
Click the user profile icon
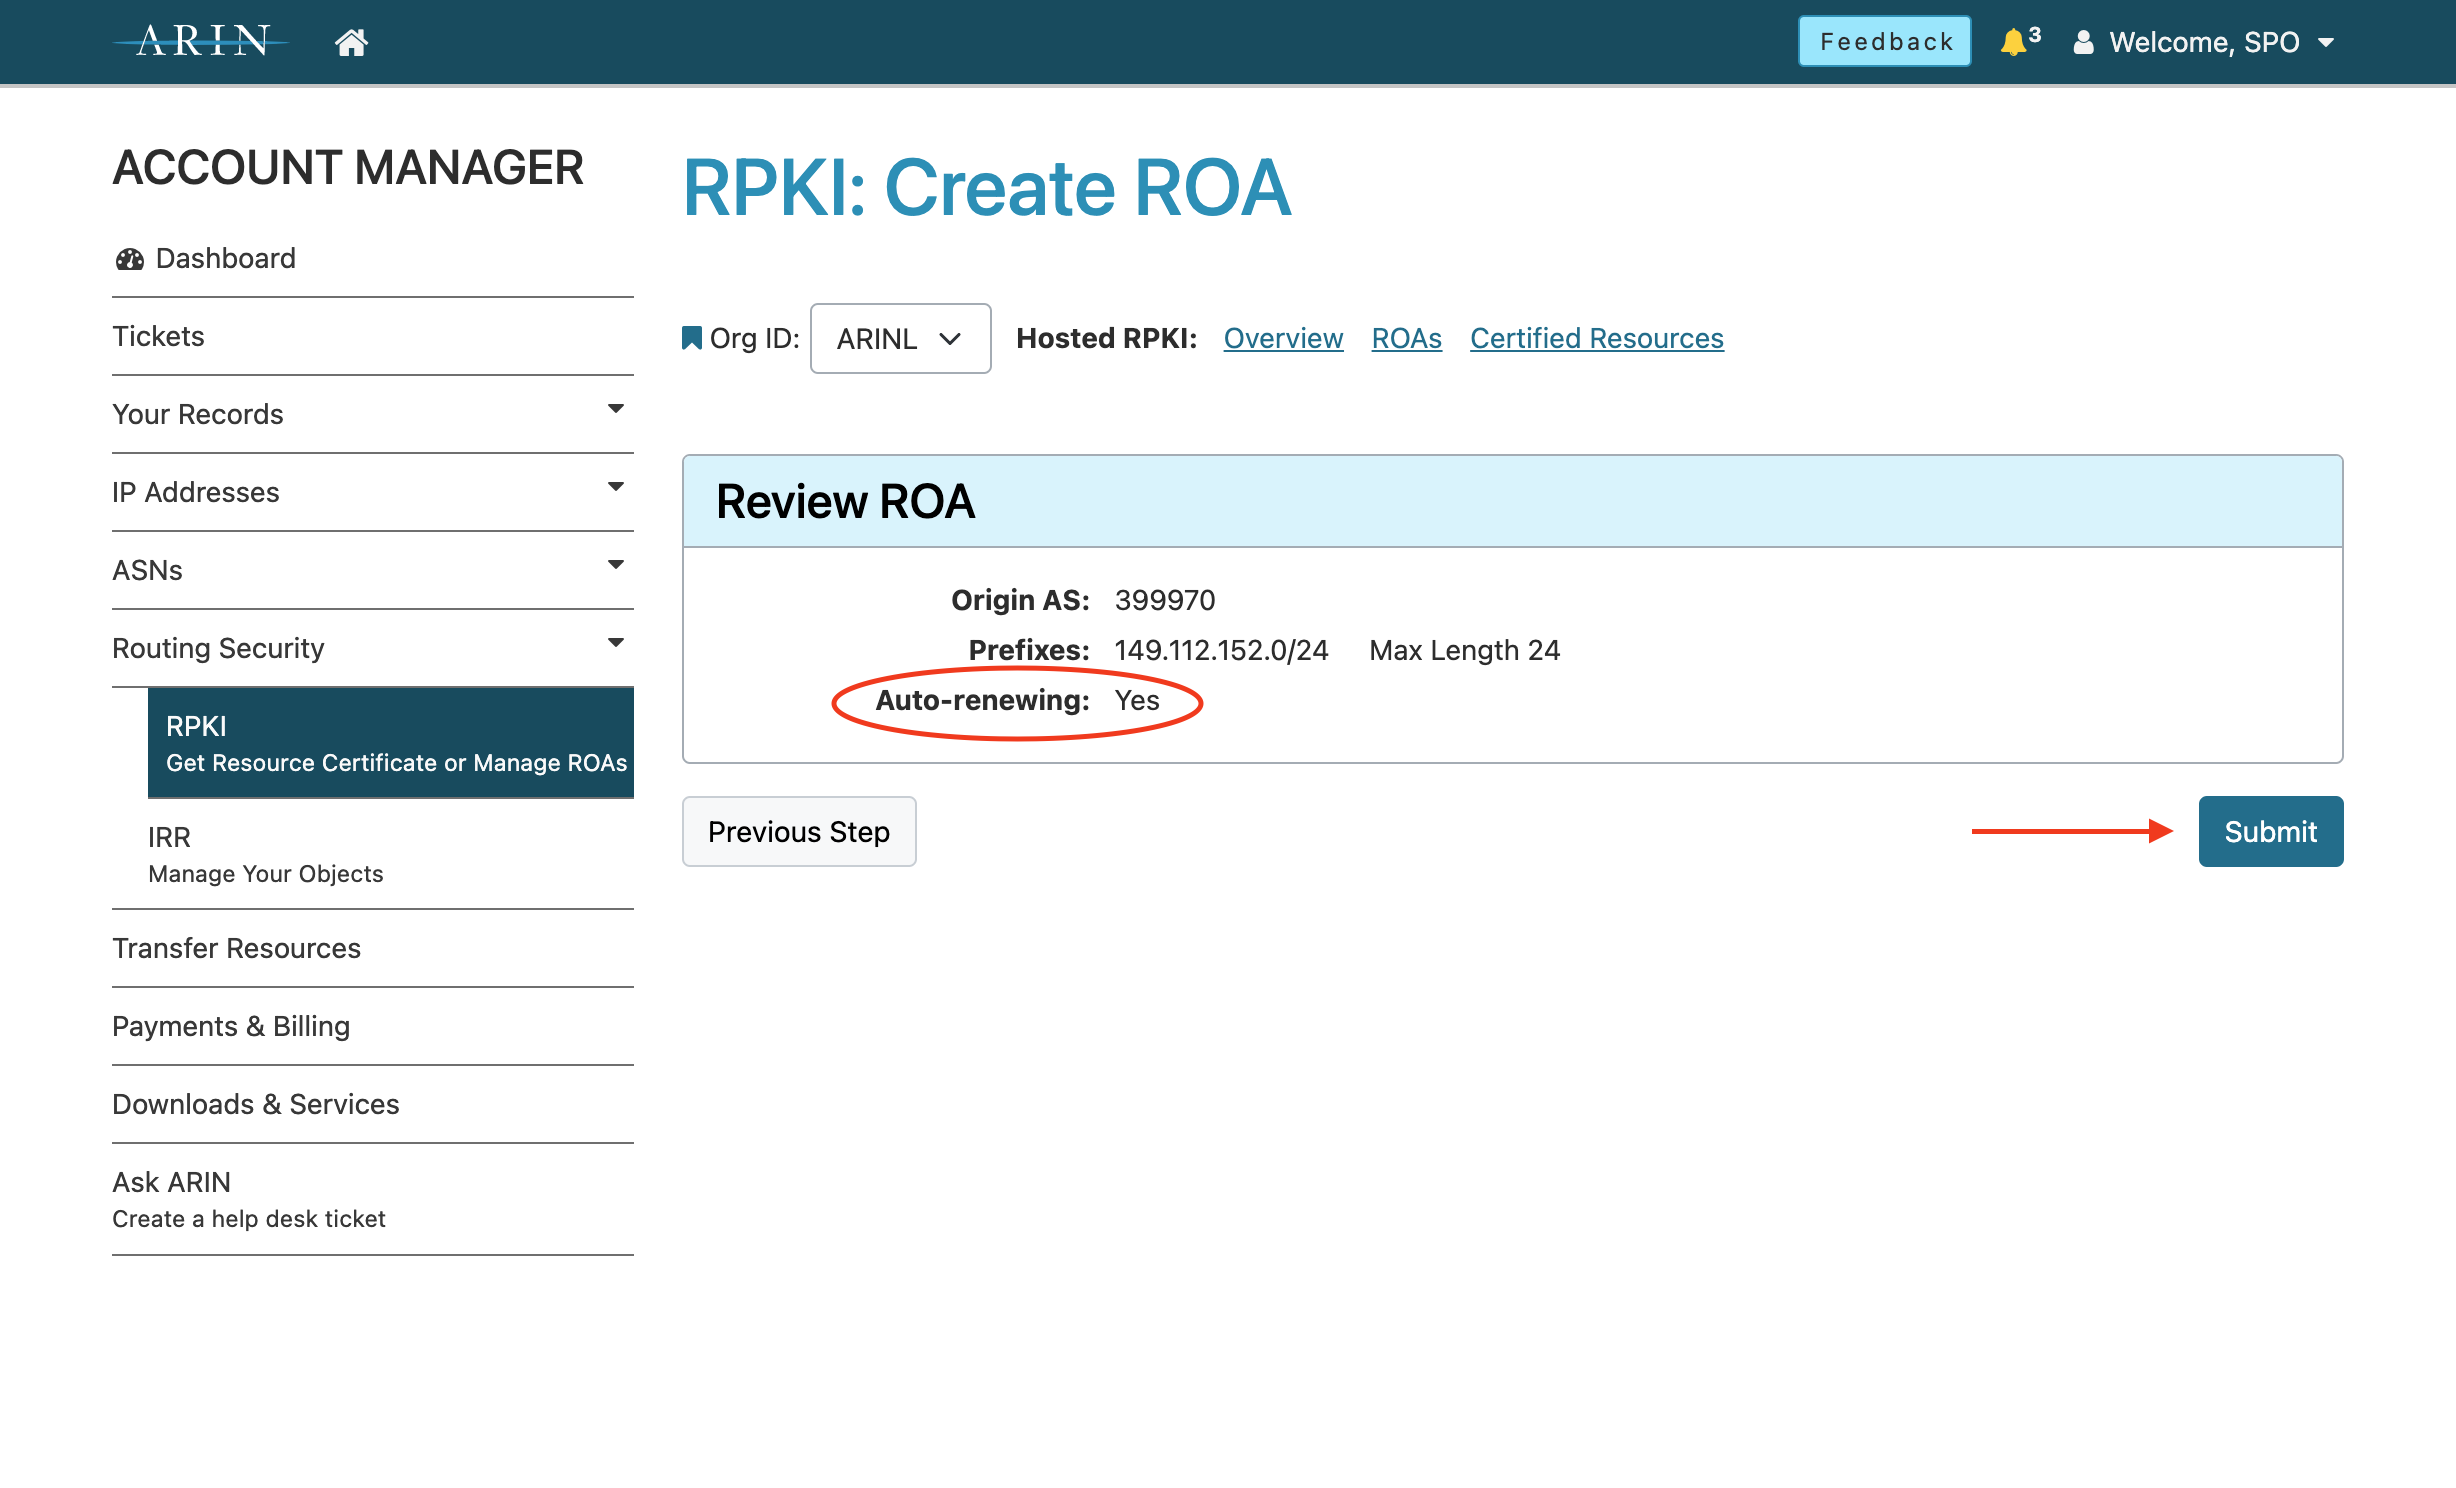tap(2083, 42)
